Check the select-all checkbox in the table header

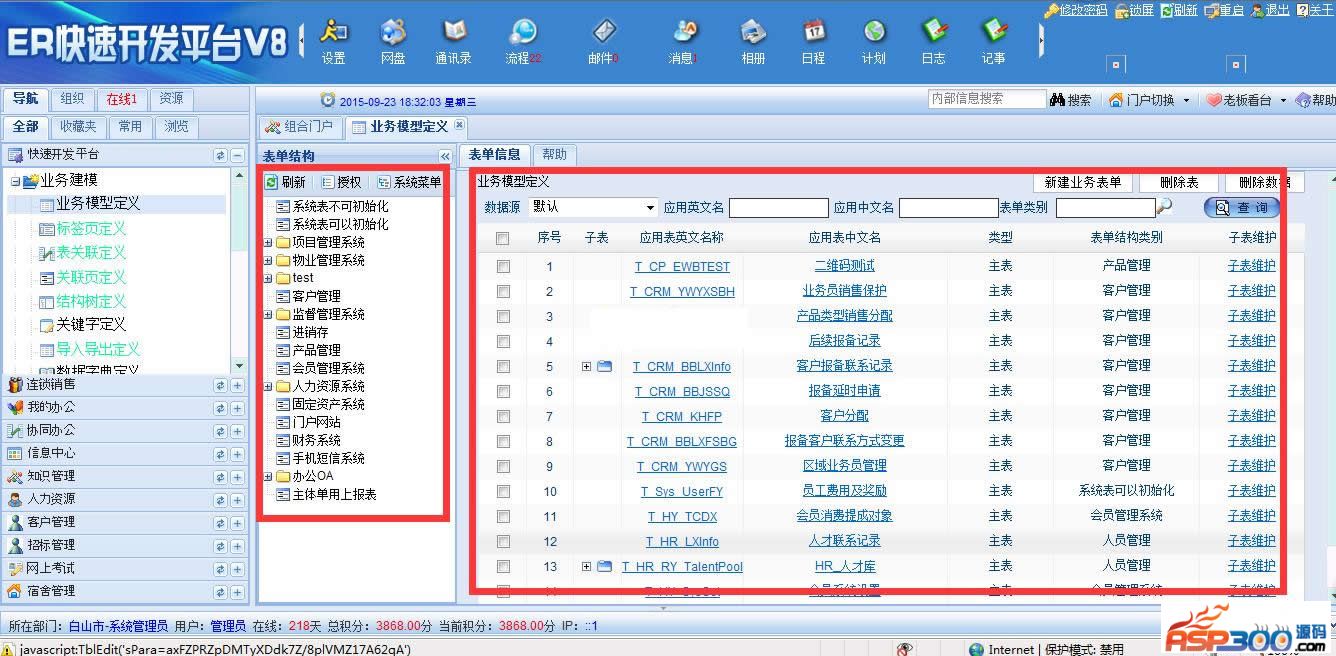[x=503, y=238]
